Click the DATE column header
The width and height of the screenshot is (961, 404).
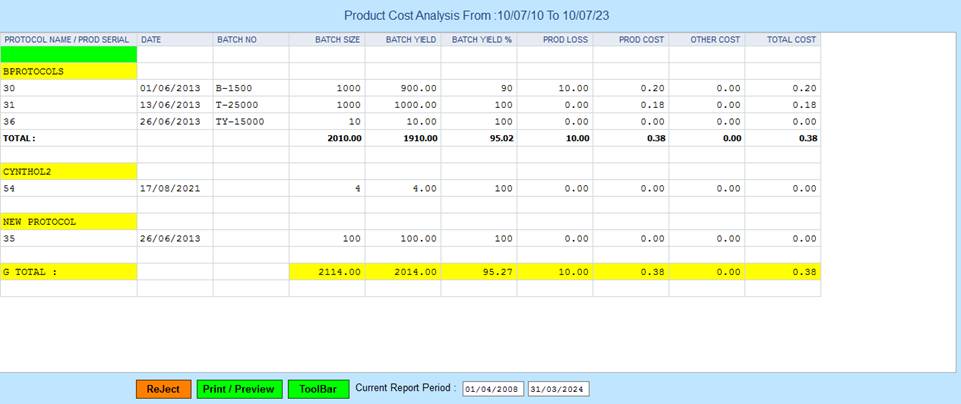point(152,39)
